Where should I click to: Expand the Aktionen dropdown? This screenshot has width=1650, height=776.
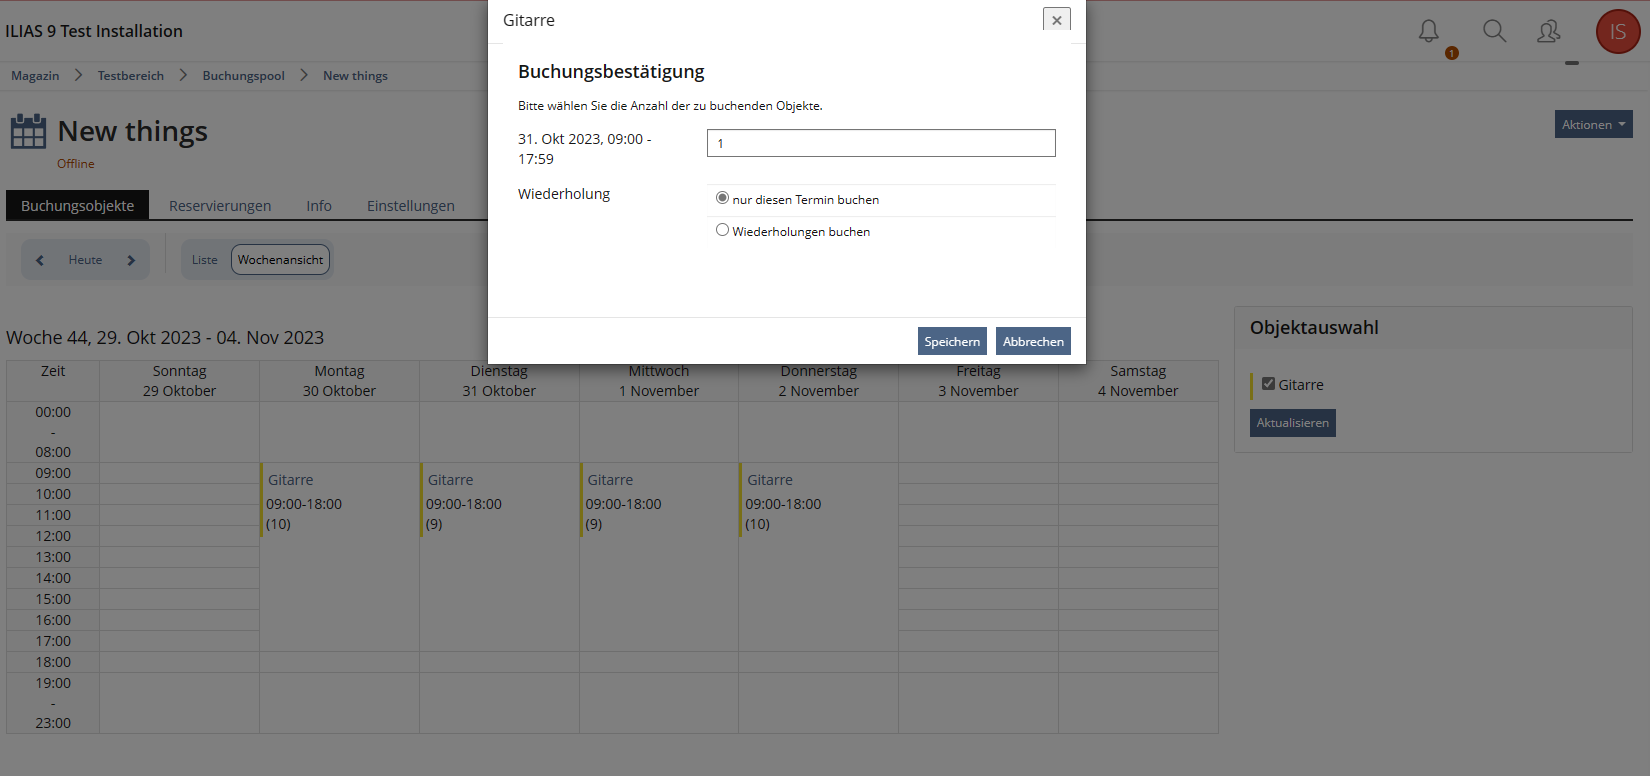(1593, 125)
